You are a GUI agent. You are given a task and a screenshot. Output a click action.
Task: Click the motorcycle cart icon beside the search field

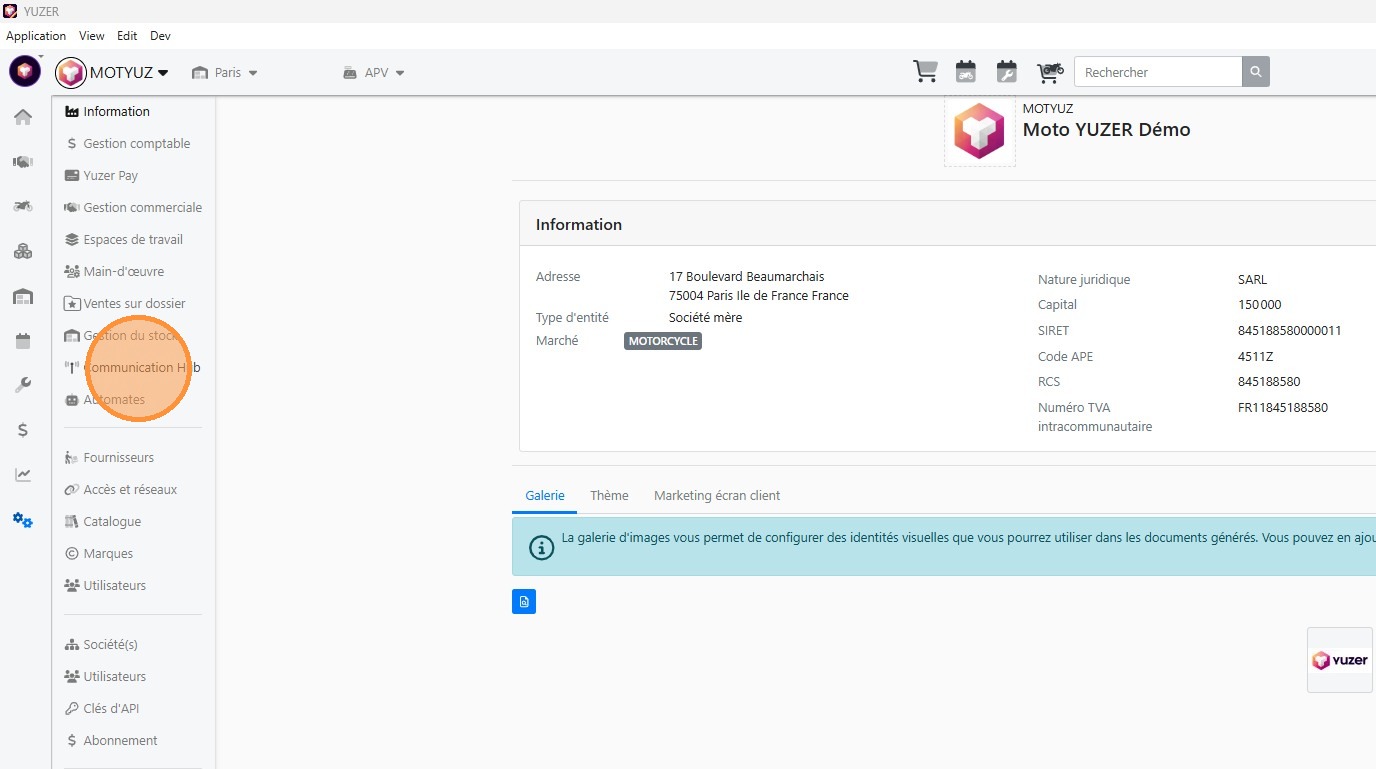1050,72
